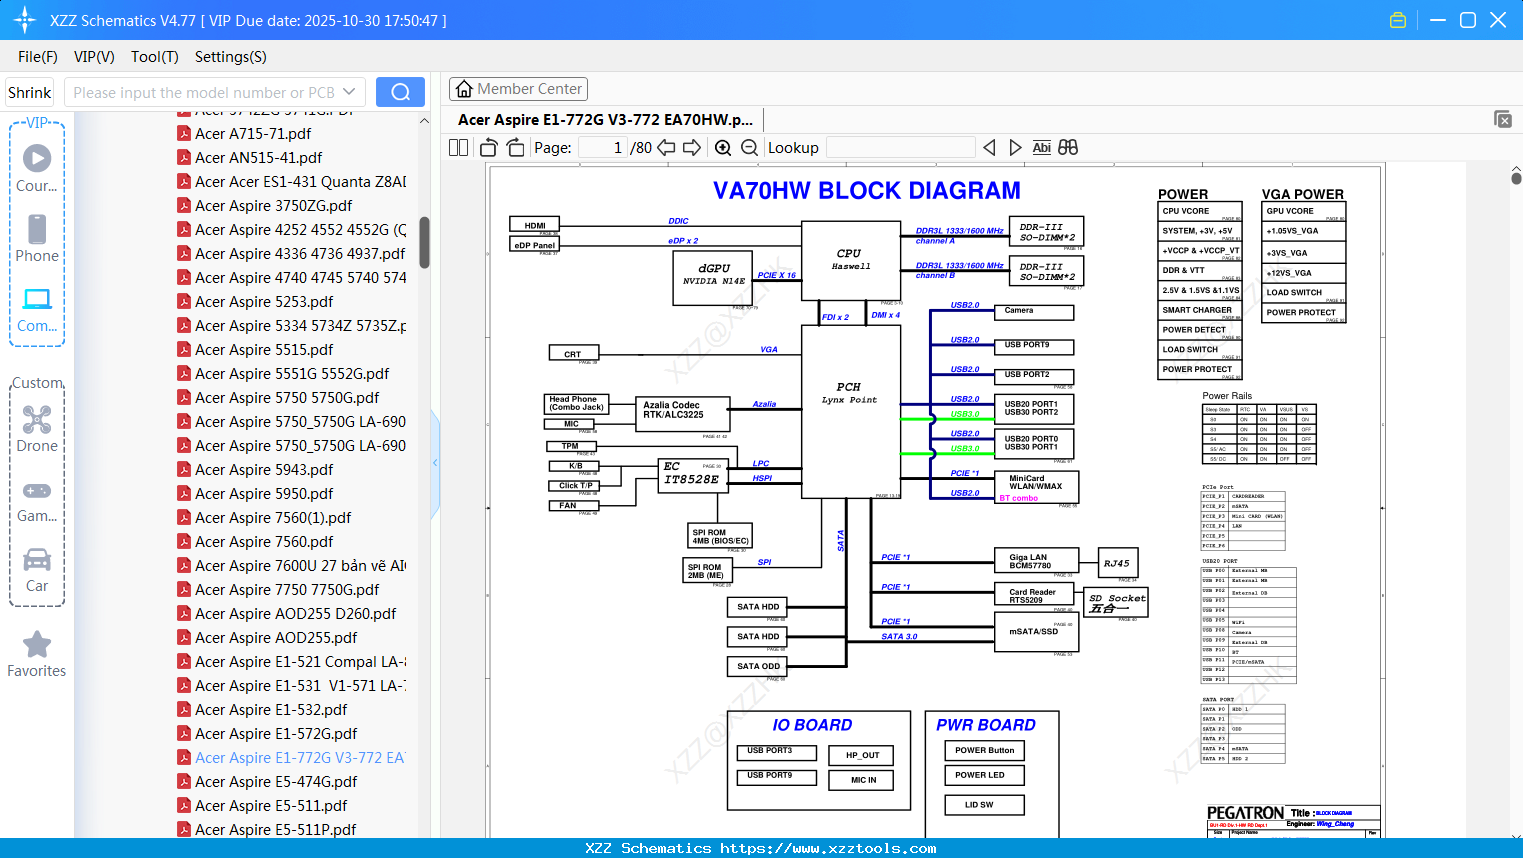Open Acer Aspire 5750 5750G.pdf
Image resolution: width=1523 pixels, height=858 pixels.
coord(287,397)
